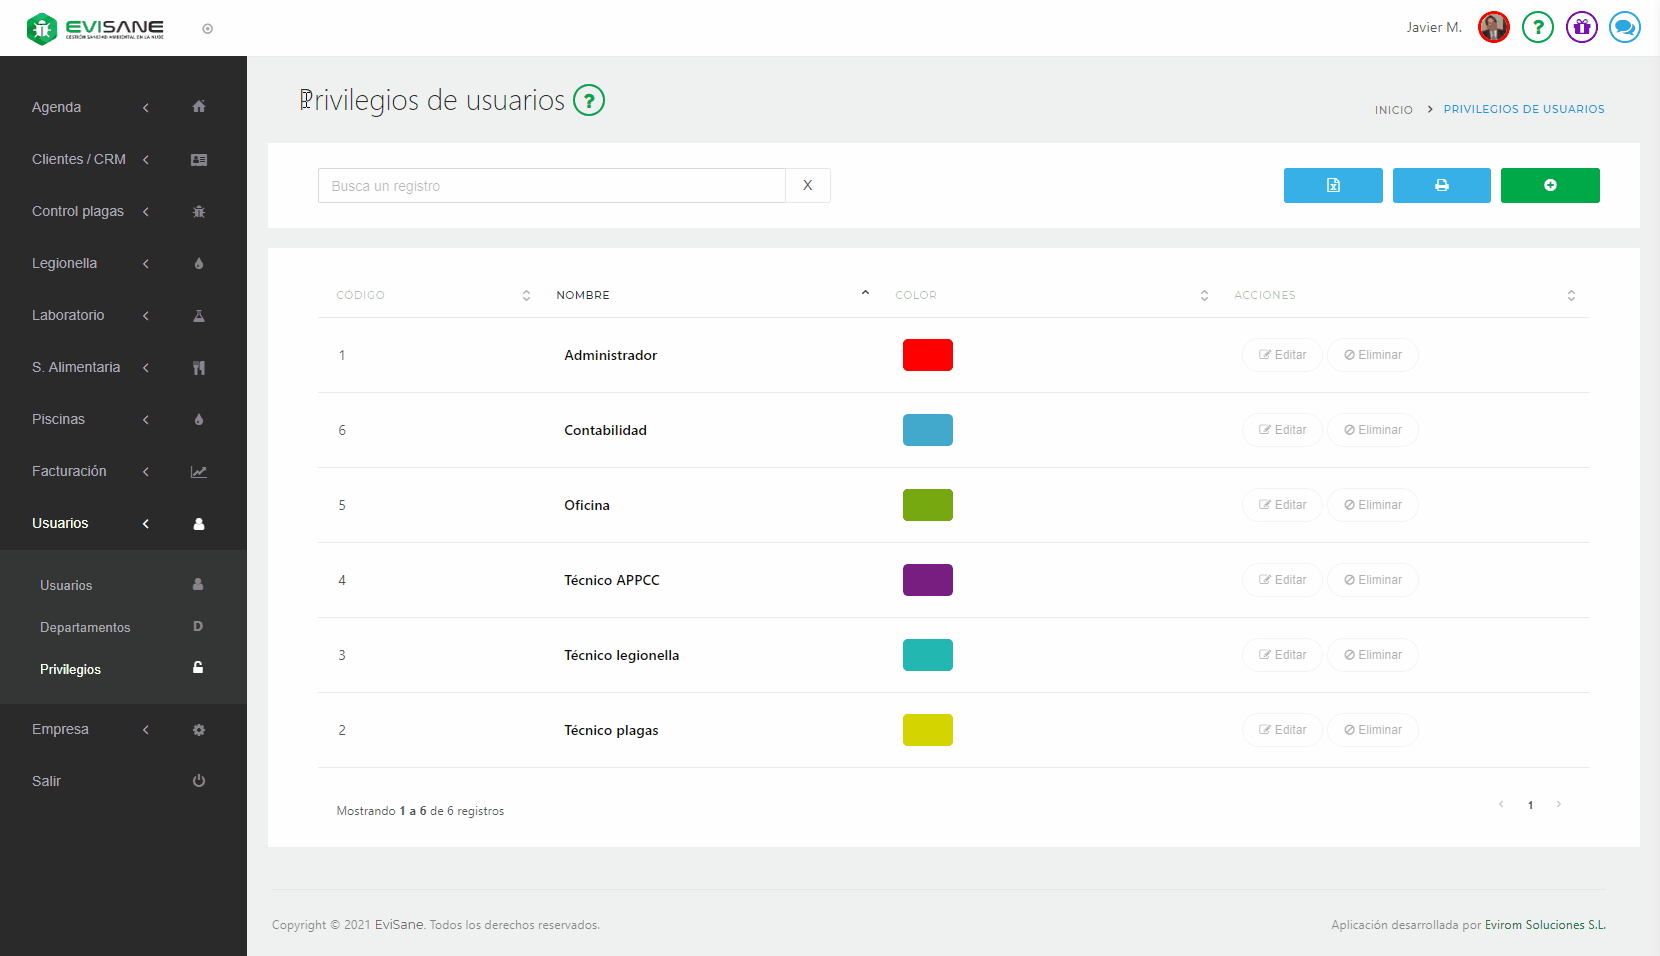Click the Busca un registro search field
This screenshot has width=1660, height=956.
pyautogui.click(x=551, y=186)
